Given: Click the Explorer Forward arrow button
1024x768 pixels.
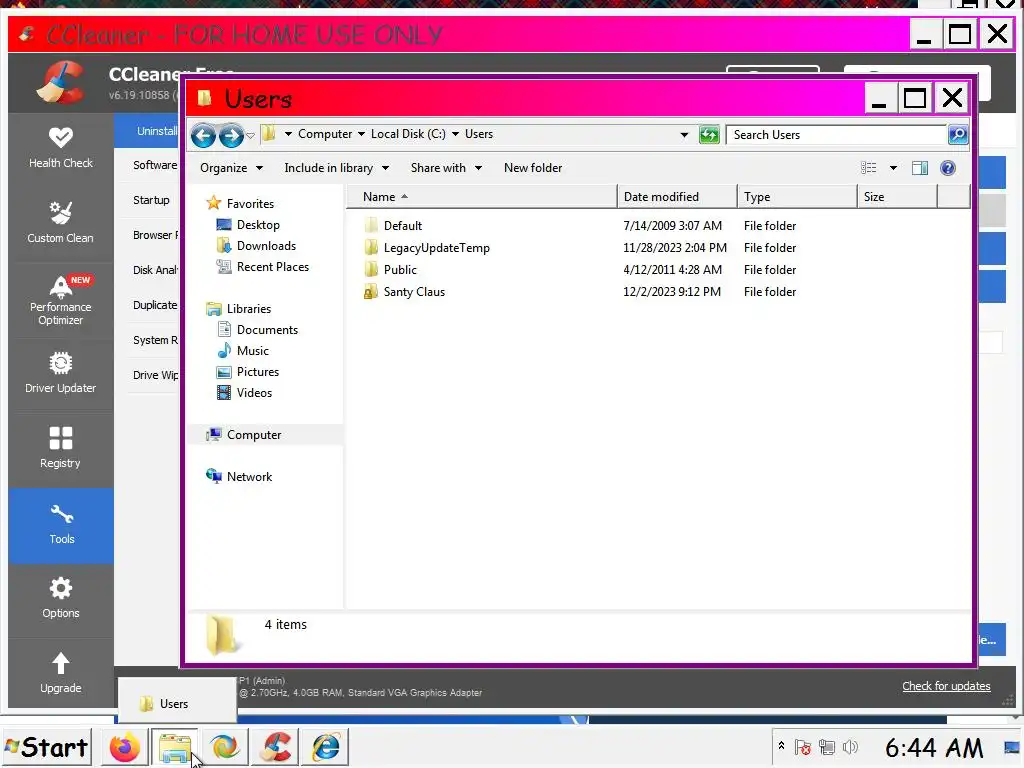Looking at the screenshot, I should click(231, 135).
